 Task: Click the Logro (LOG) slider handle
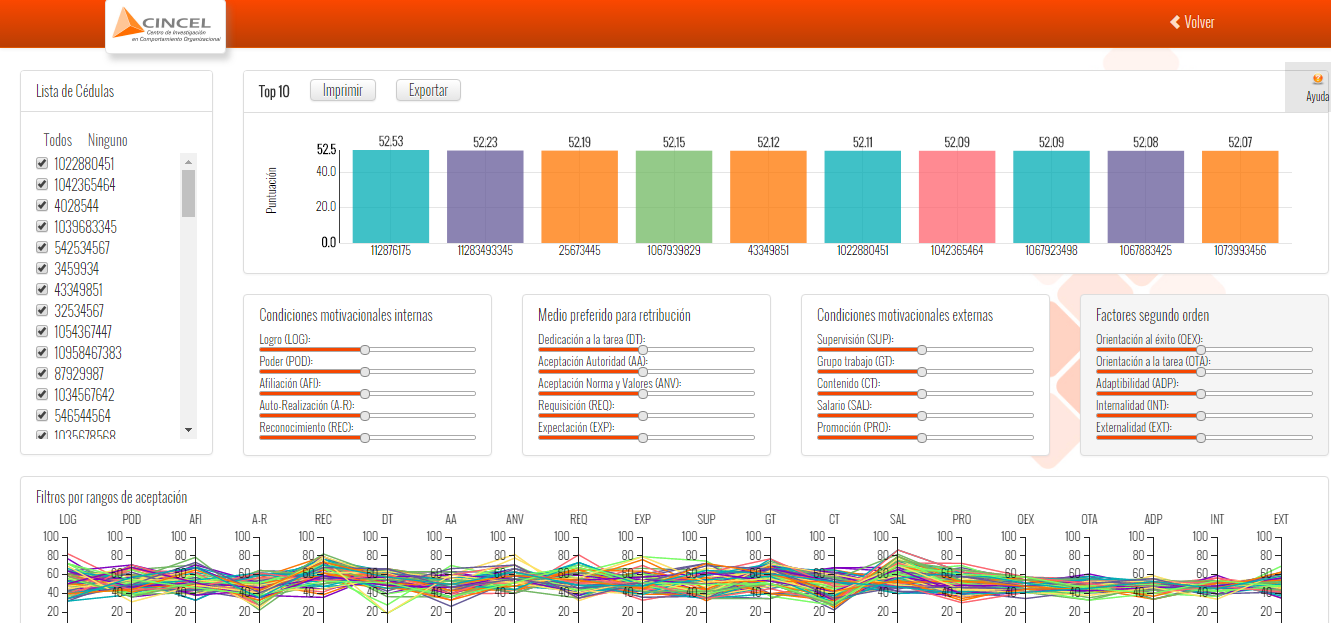click(365, 350)
